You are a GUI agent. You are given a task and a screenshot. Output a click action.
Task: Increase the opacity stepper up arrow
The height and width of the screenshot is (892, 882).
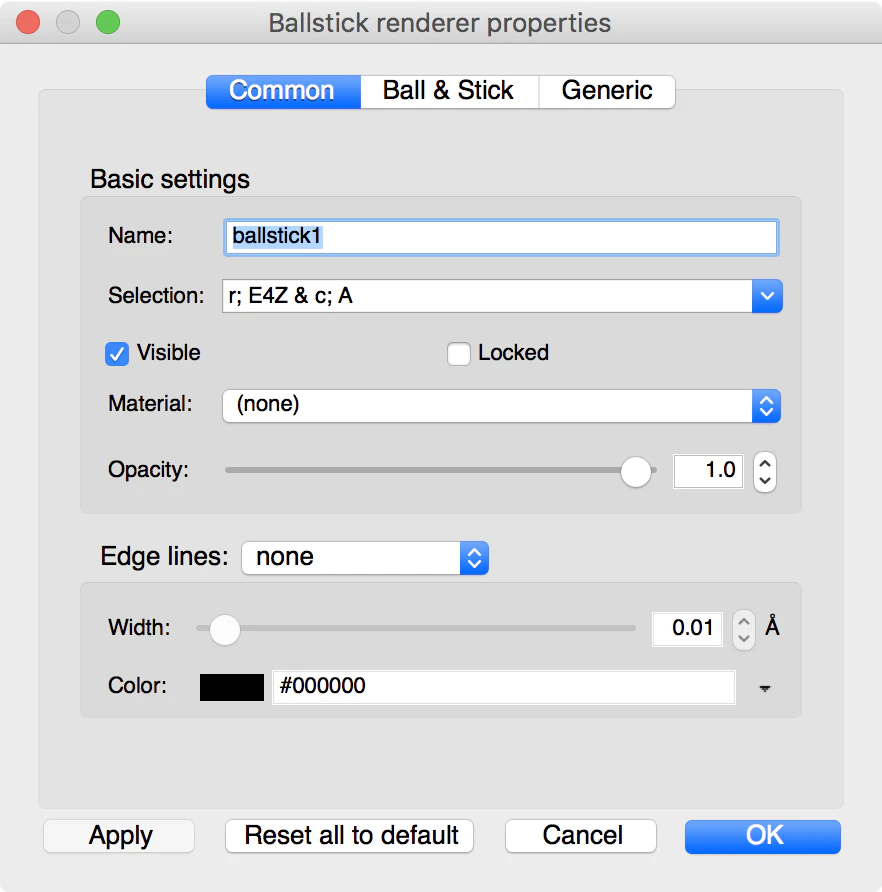click(765, 464)
